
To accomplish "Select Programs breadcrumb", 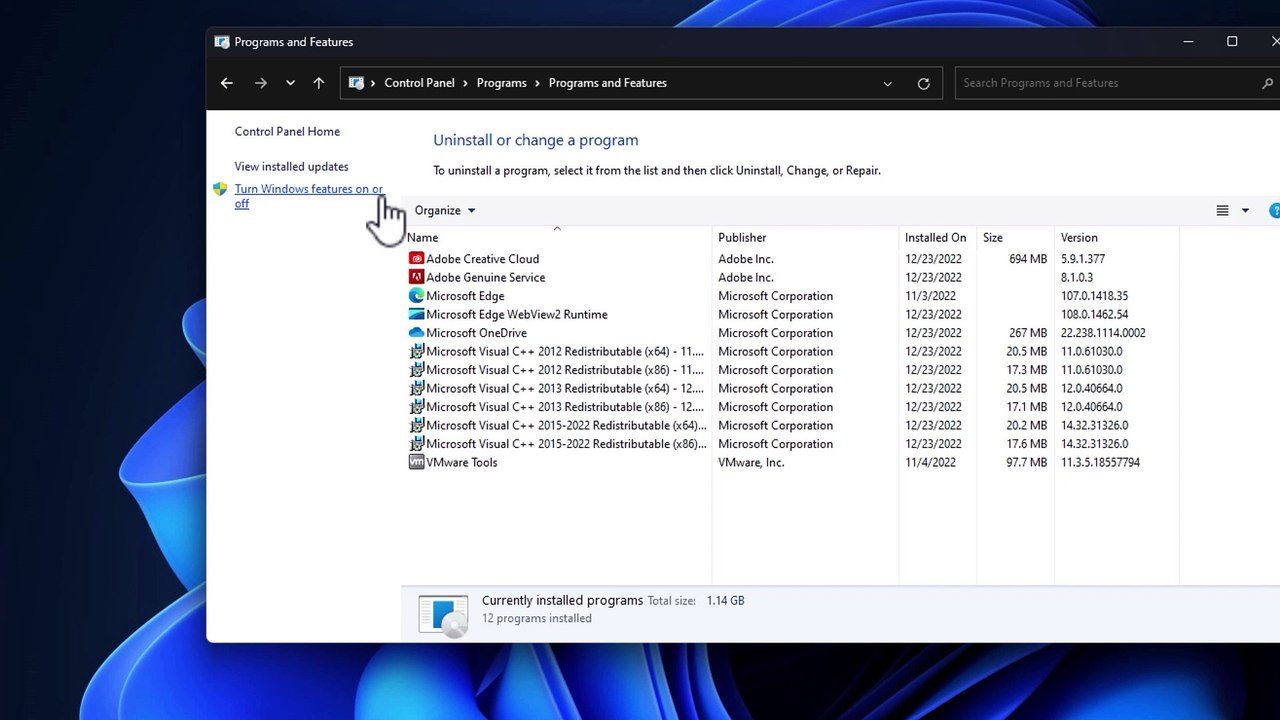I will pos(501,83).
